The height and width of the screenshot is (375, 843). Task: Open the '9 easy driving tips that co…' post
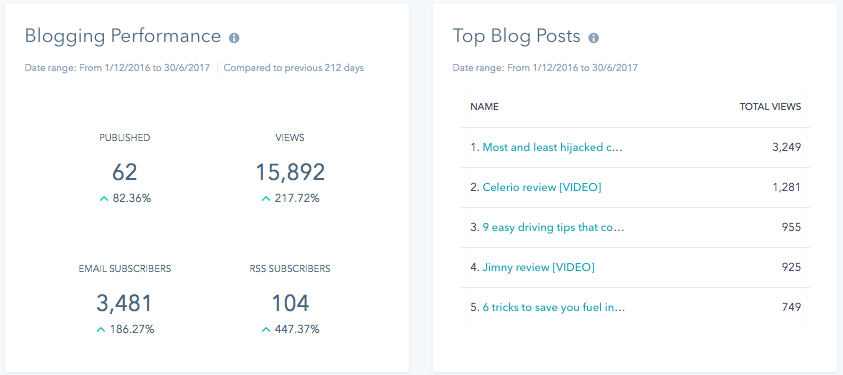click(553, 227)
